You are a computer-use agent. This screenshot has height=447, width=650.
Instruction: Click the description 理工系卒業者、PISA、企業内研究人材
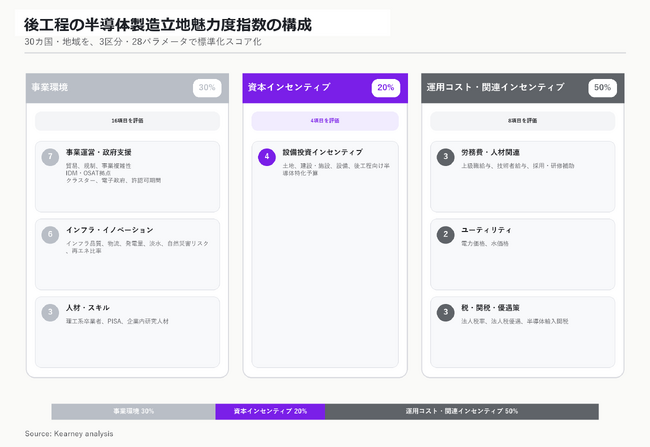(x=117, y=321)
